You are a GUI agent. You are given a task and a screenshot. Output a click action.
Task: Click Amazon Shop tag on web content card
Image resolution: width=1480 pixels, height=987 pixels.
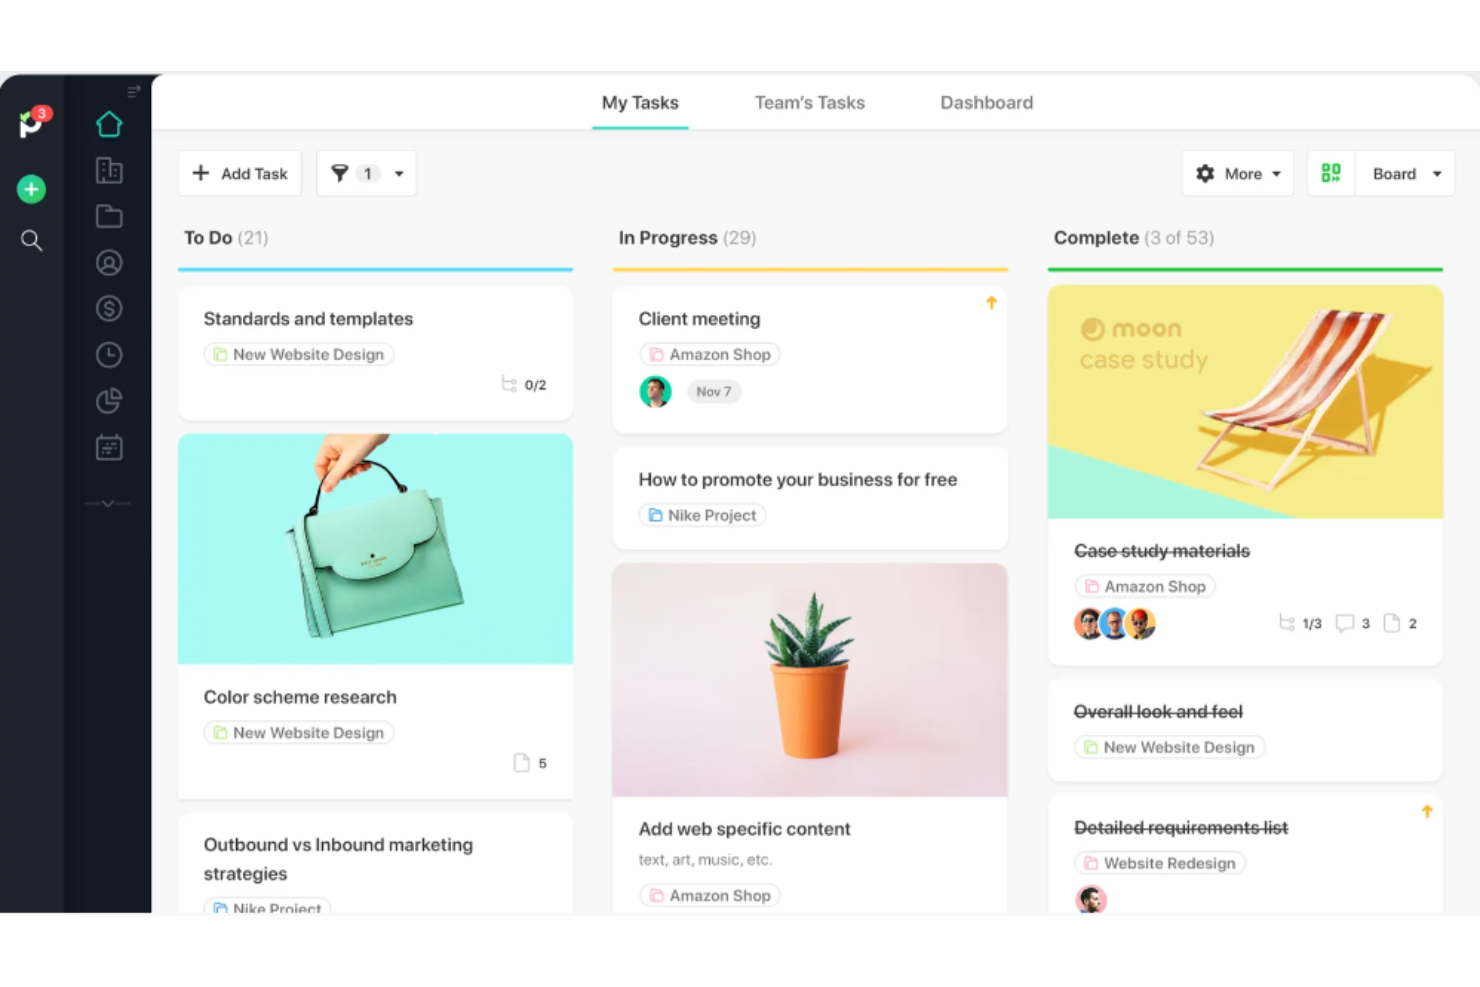click(x=710, y=896)
